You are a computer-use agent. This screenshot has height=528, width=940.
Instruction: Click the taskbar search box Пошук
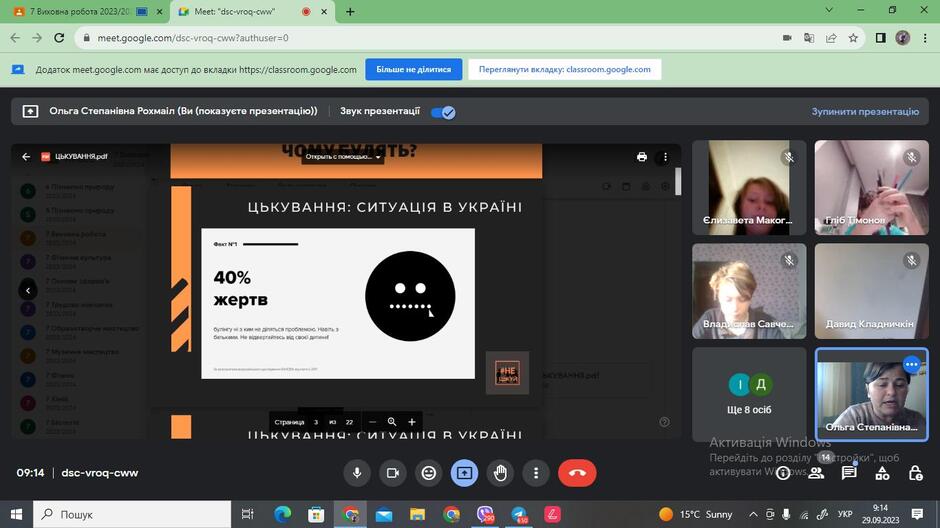tap(132, 514)
